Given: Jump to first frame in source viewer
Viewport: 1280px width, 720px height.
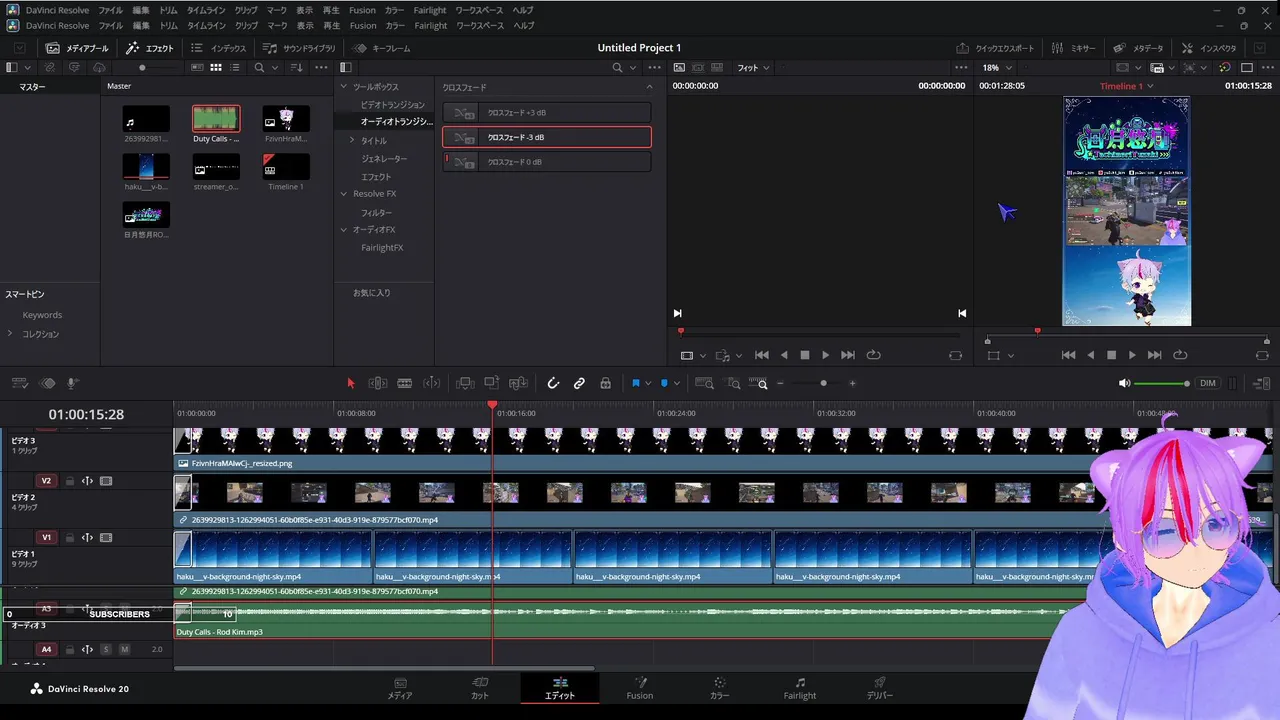Looking at the screenshot, I should (x=762, y=355).
